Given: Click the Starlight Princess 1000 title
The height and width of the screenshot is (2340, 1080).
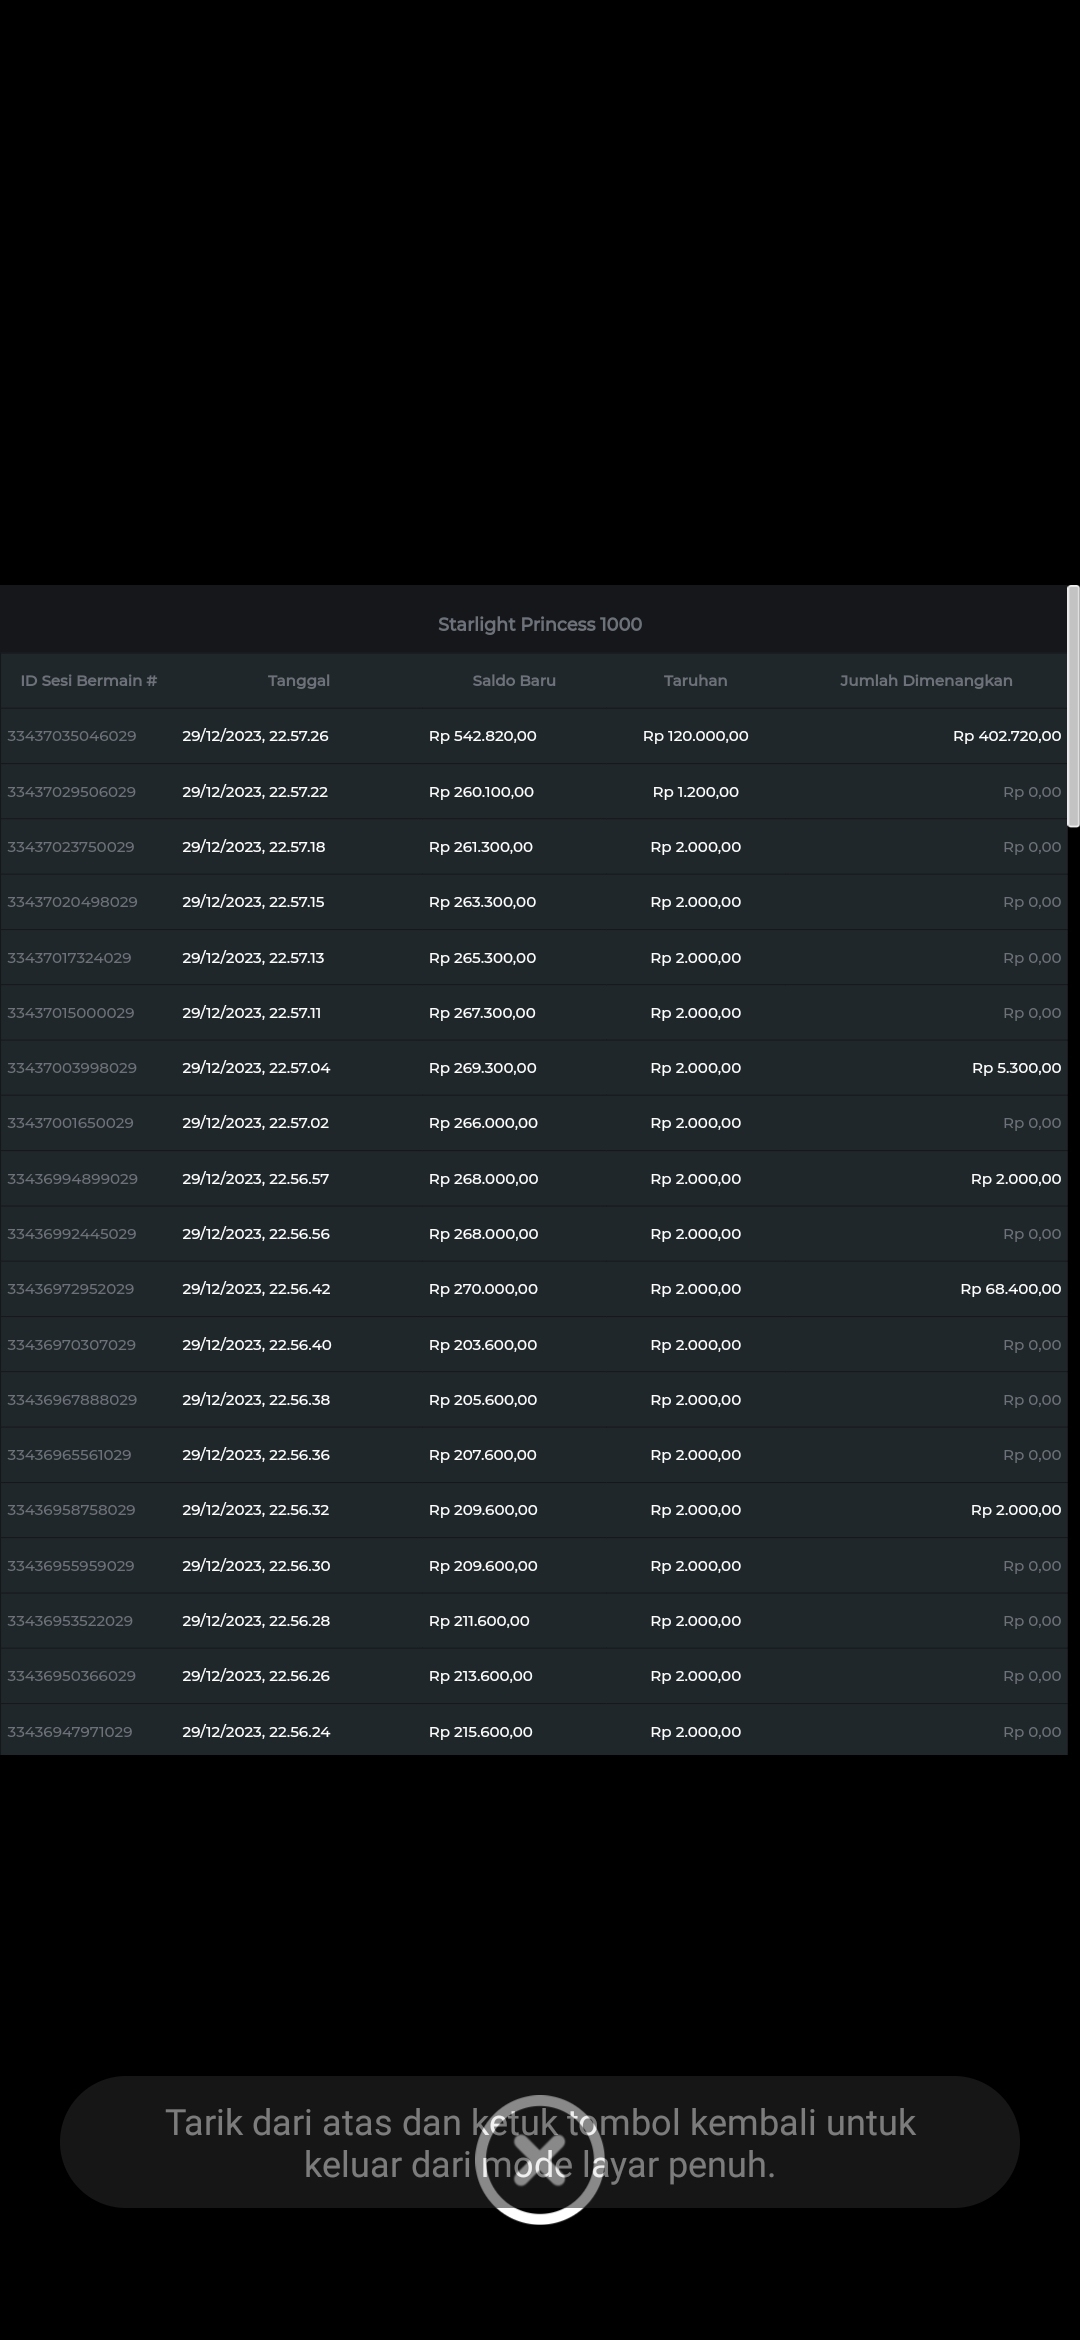Looking at the screenshot, I should point(539,624).
